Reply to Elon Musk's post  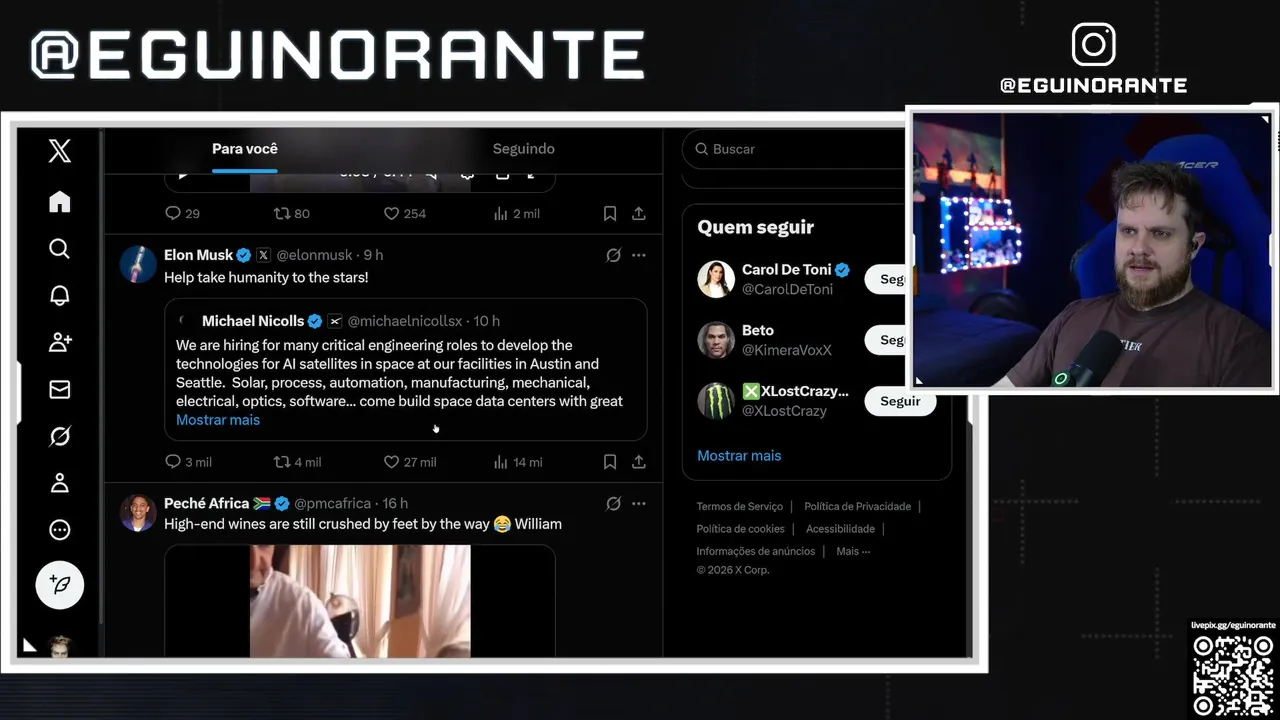[x=173, y=462]
